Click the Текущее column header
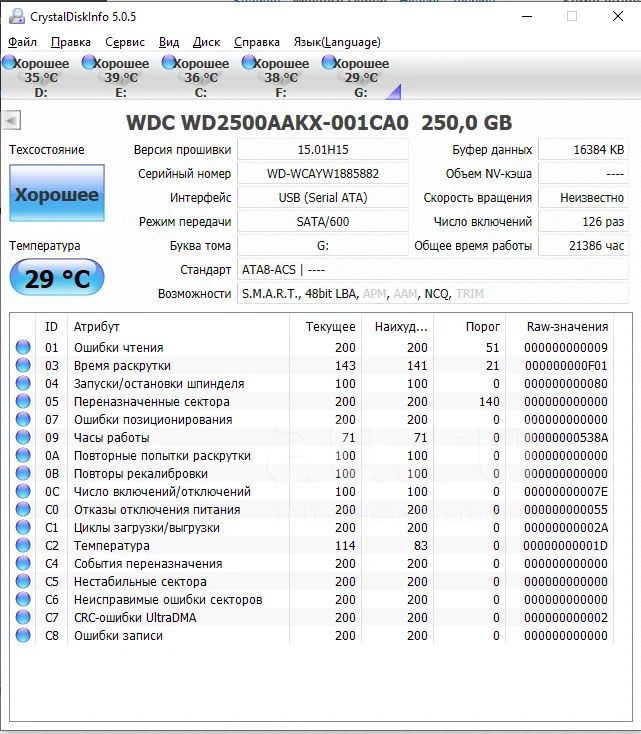The image size is (641, 734). point(325,326)
